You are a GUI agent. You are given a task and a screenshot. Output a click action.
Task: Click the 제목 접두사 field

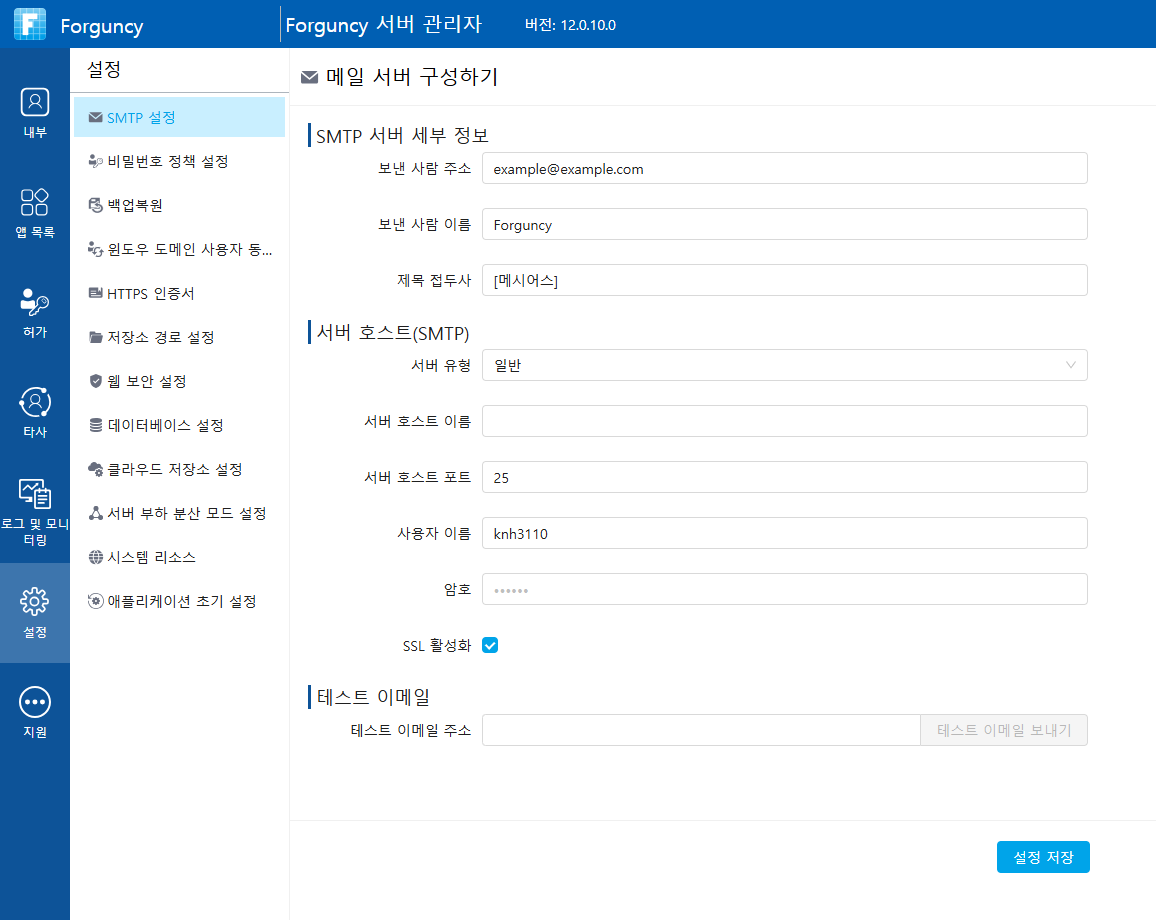(784, 280)
